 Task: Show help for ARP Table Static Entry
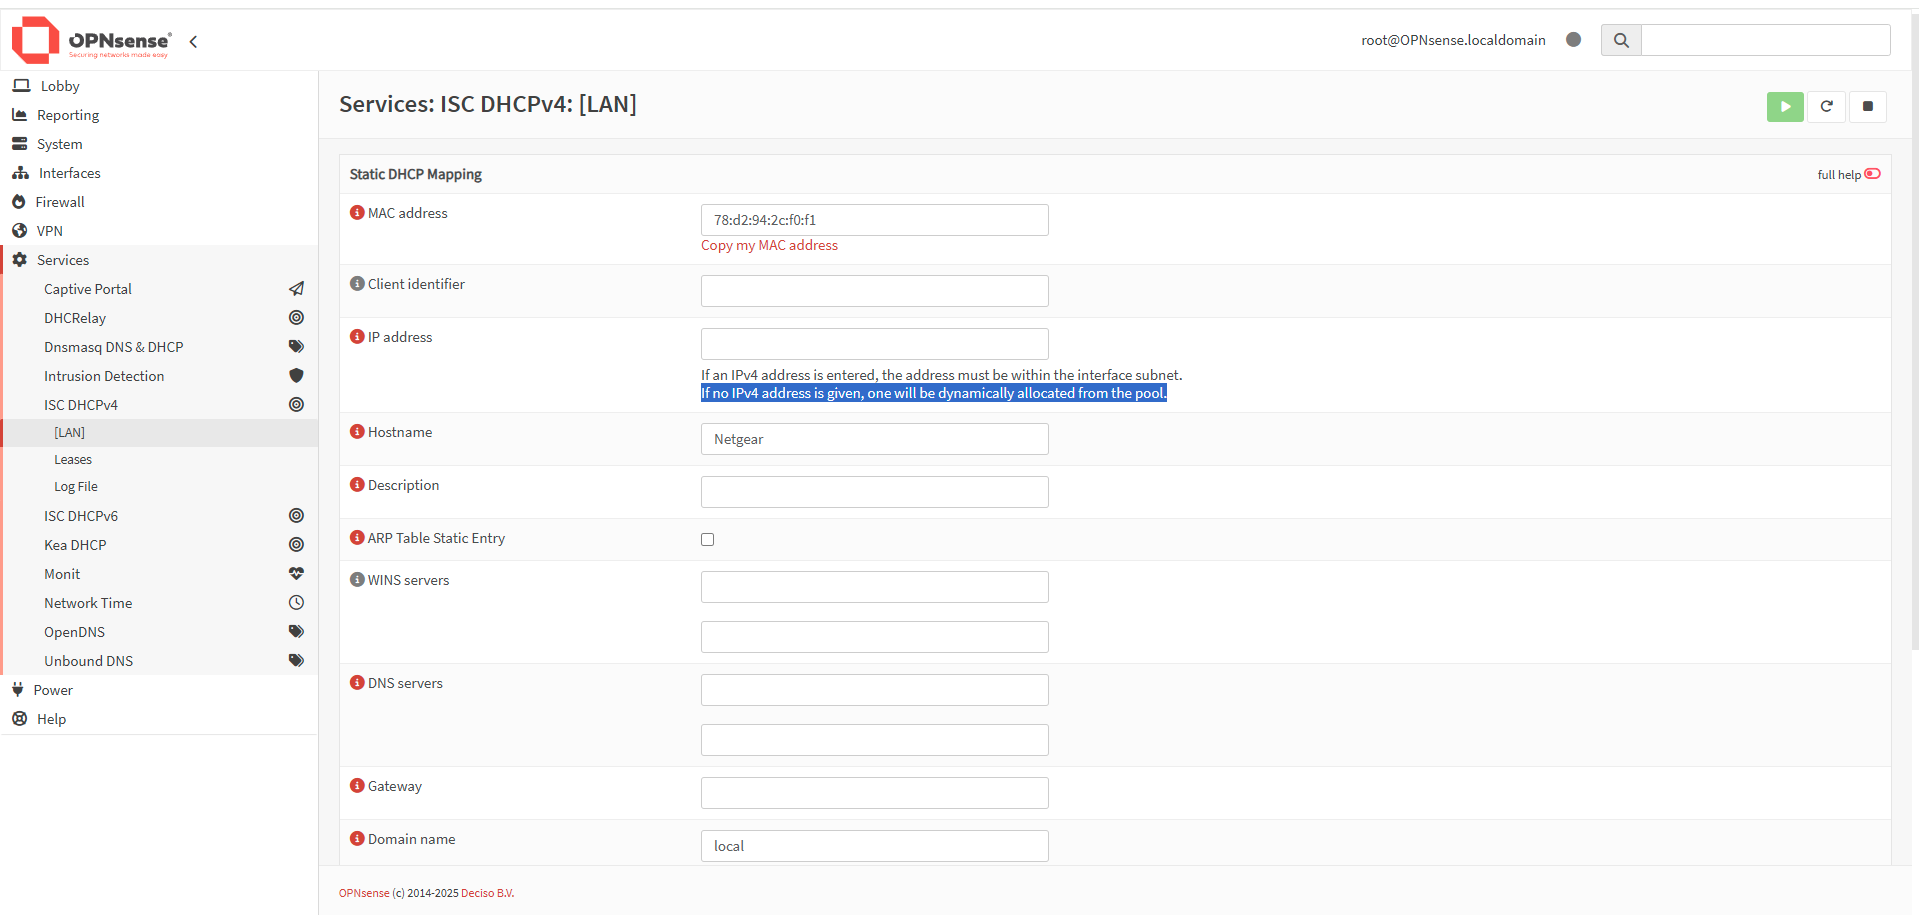357,538
